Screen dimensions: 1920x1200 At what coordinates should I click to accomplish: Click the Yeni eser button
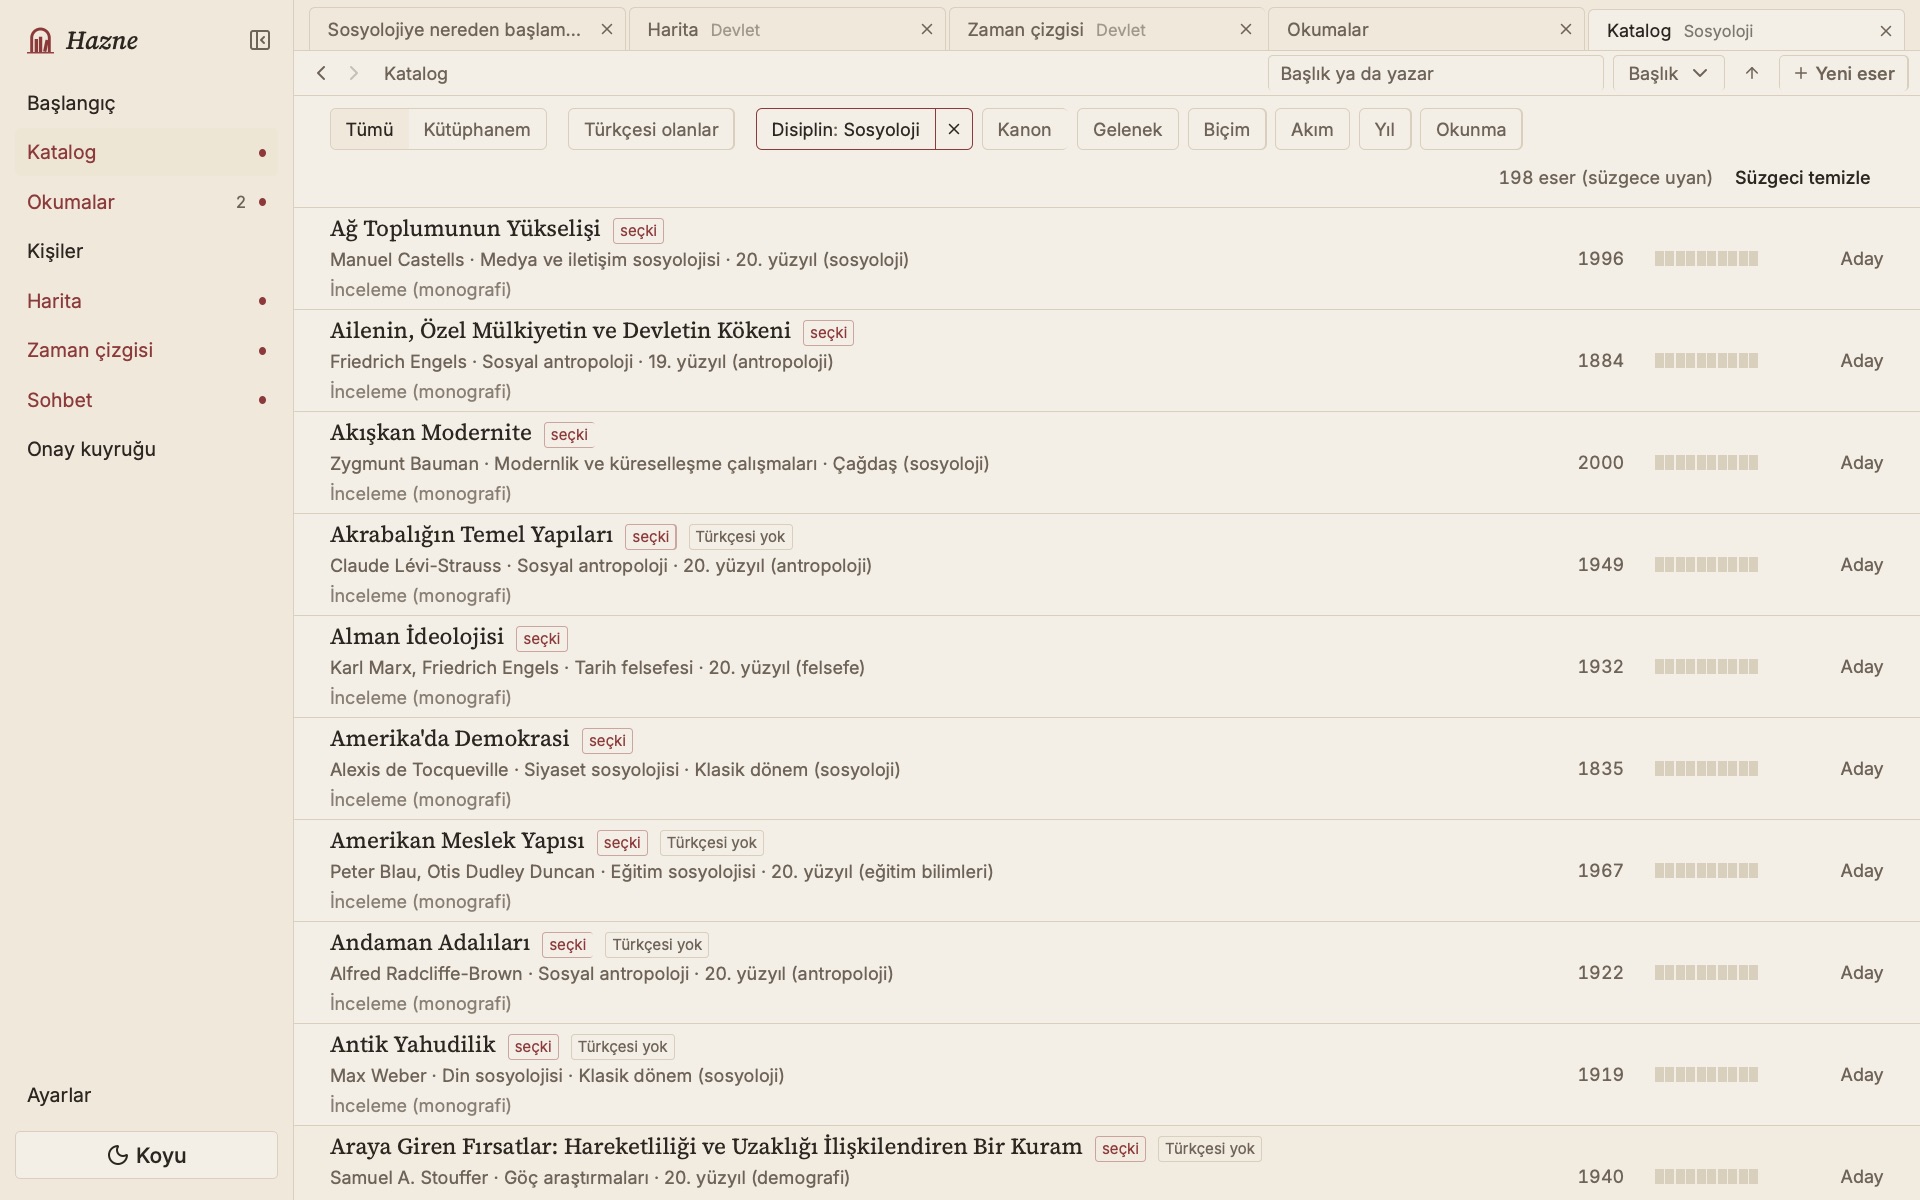click(1844, 73)
